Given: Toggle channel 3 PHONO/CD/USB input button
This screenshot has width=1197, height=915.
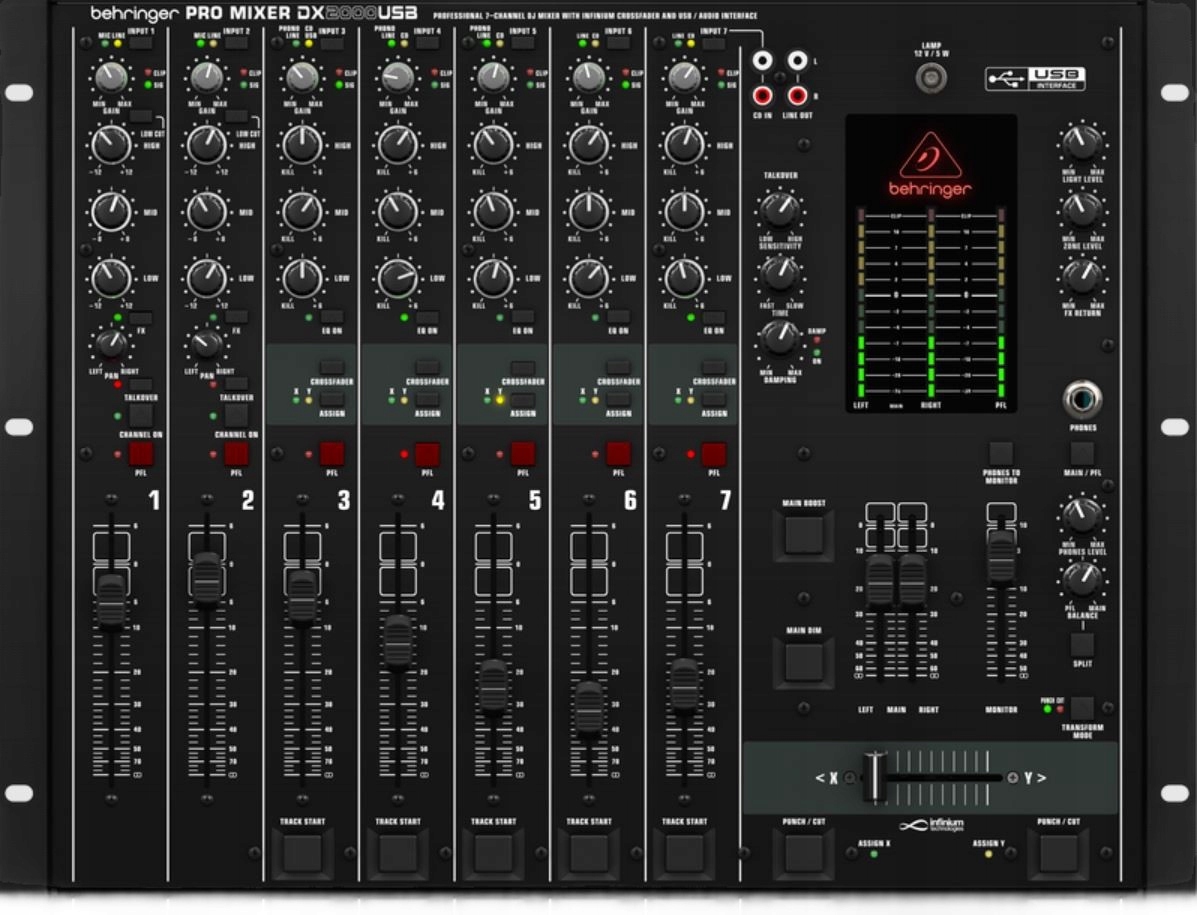Looking at the screenshot, I should pyautogui.click(x=331, y=43).
